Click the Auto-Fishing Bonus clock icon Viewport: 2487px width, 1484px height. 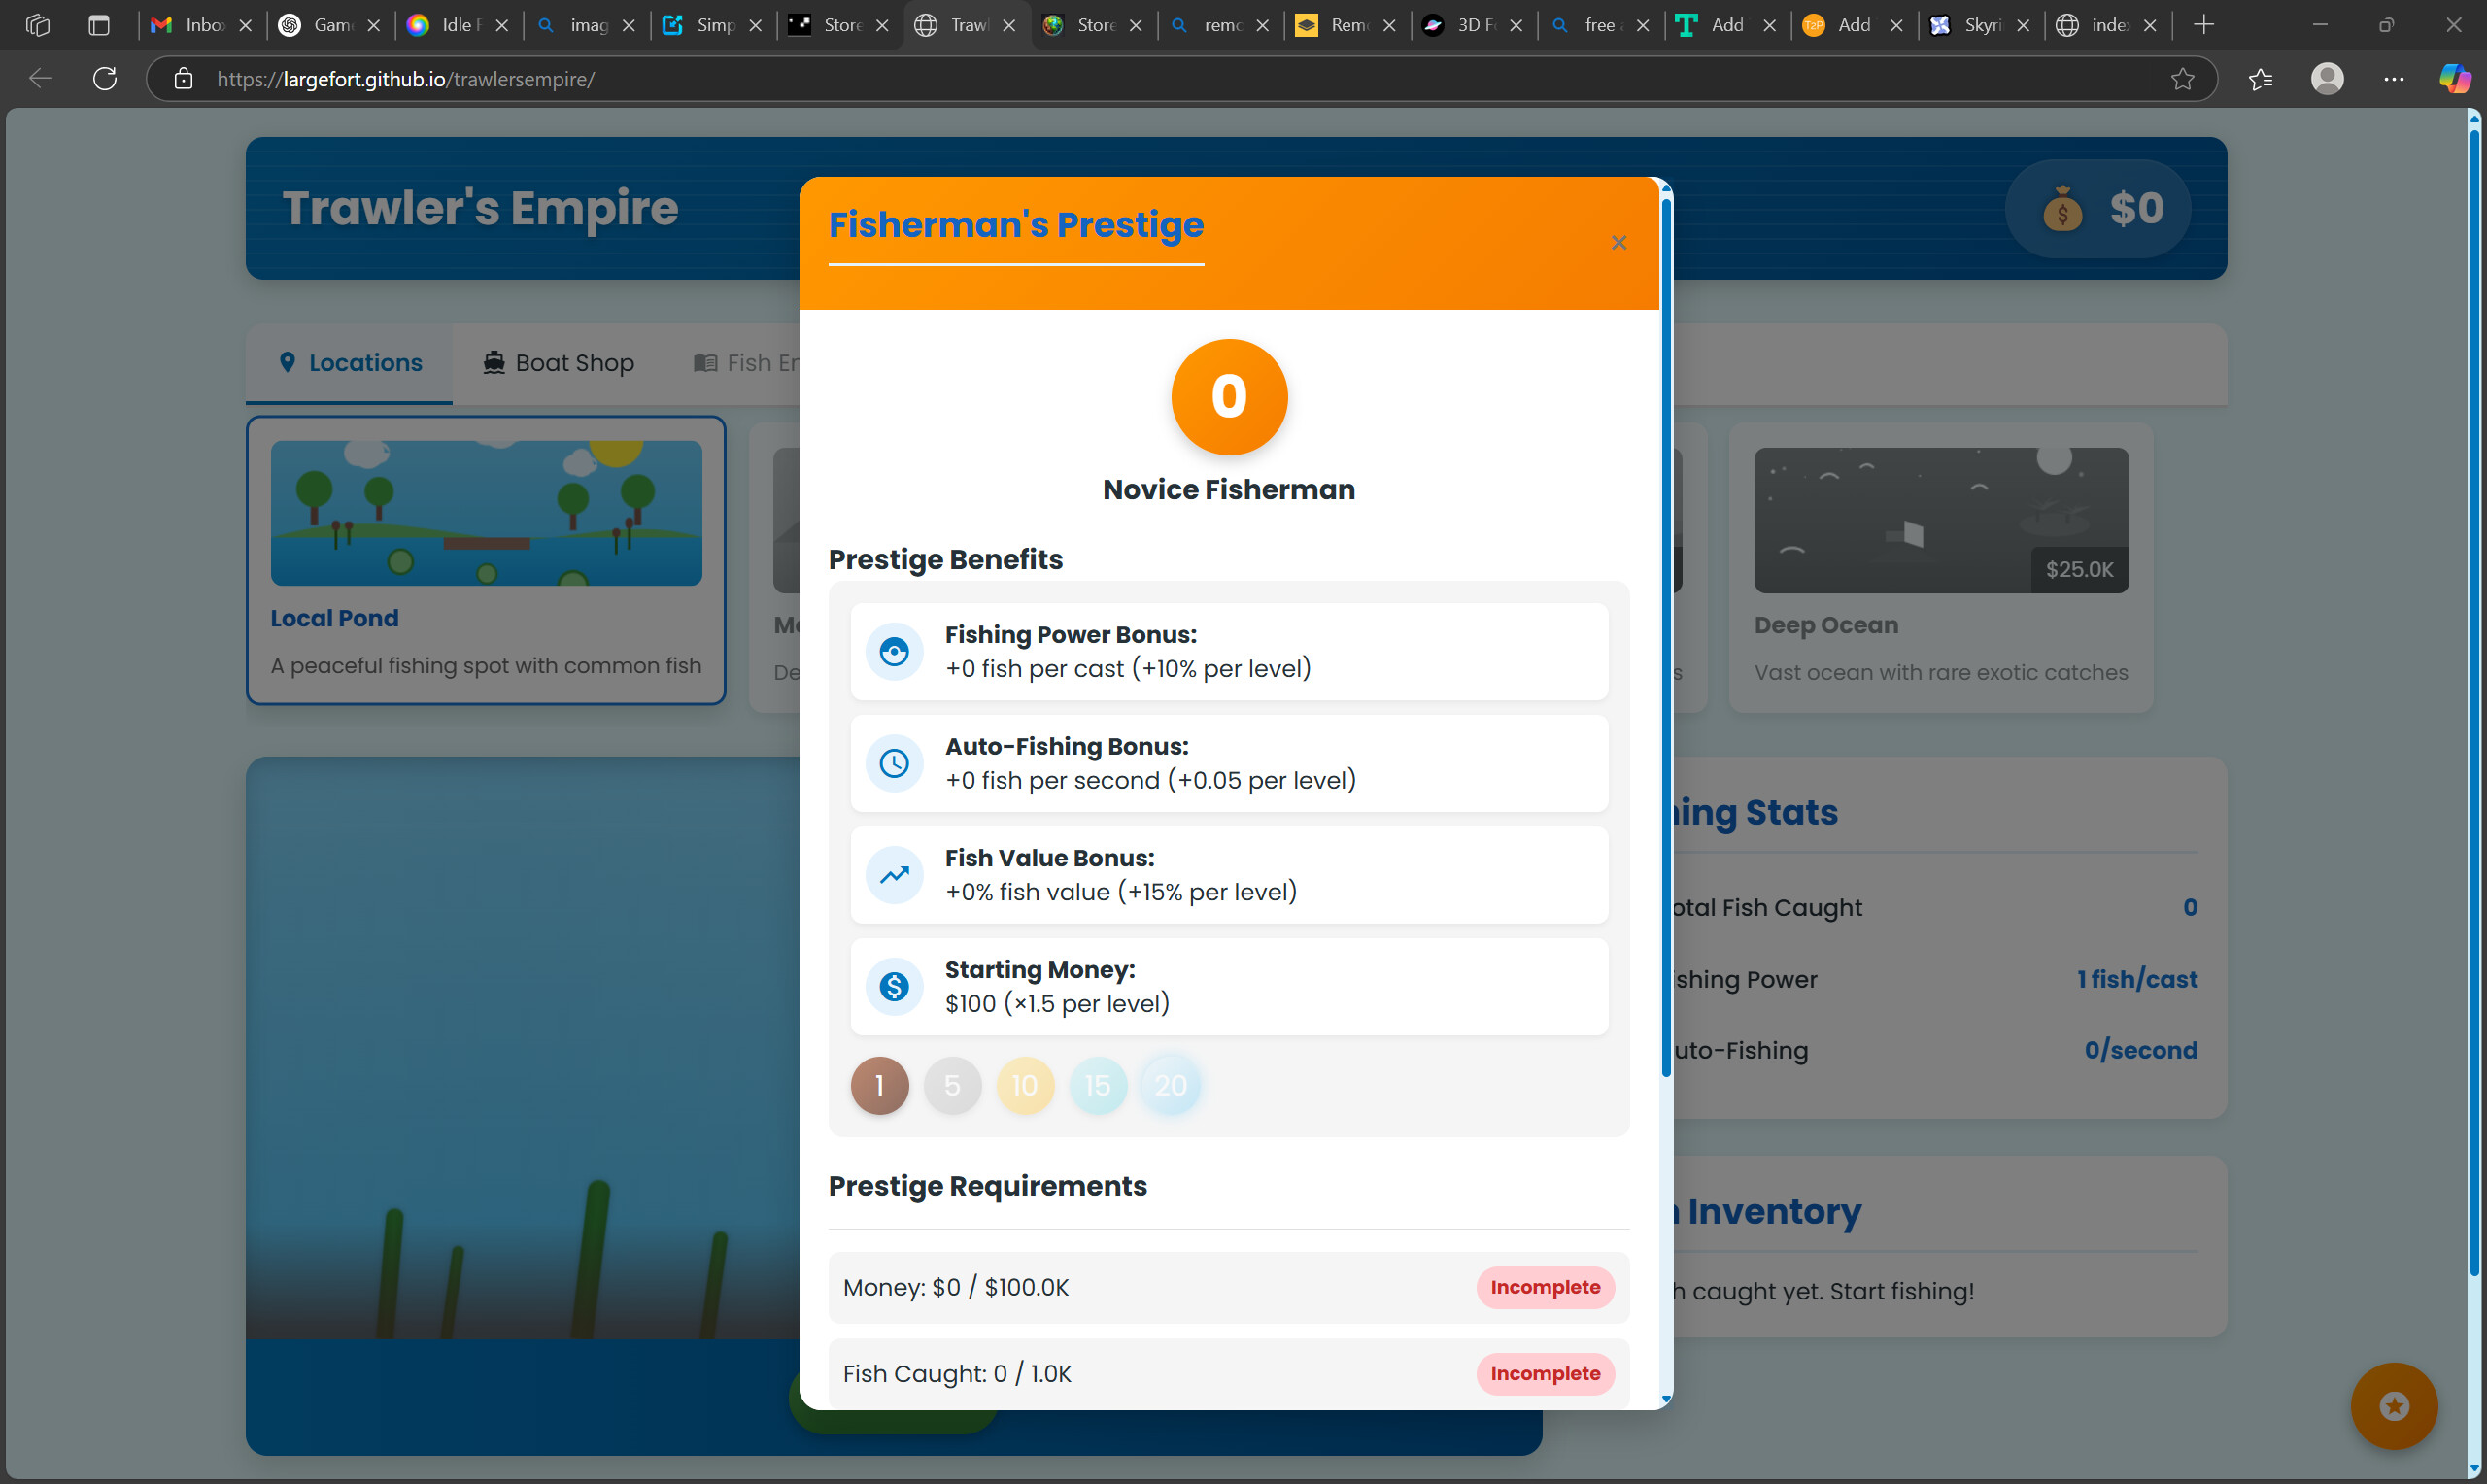click(x=894, y=763)
